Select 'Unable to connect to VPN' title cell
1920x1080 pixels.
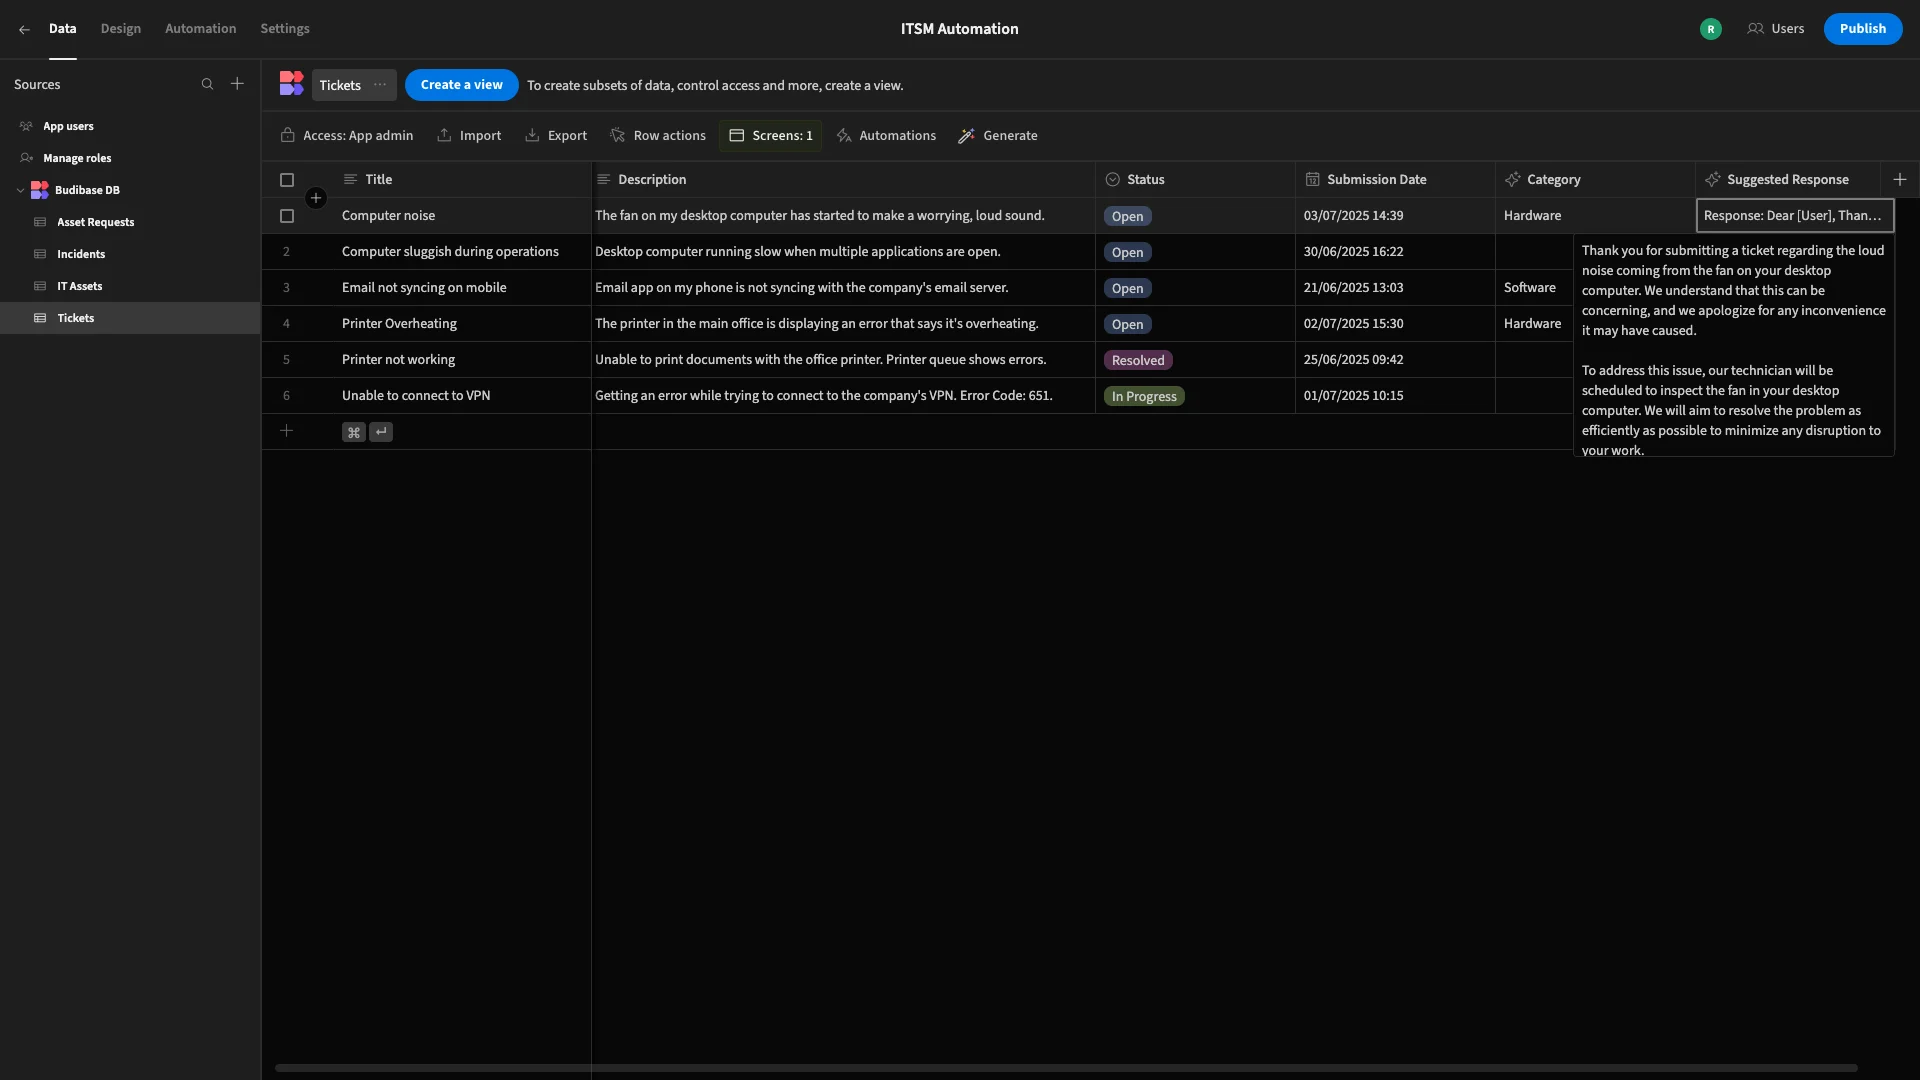click(462, 396)
